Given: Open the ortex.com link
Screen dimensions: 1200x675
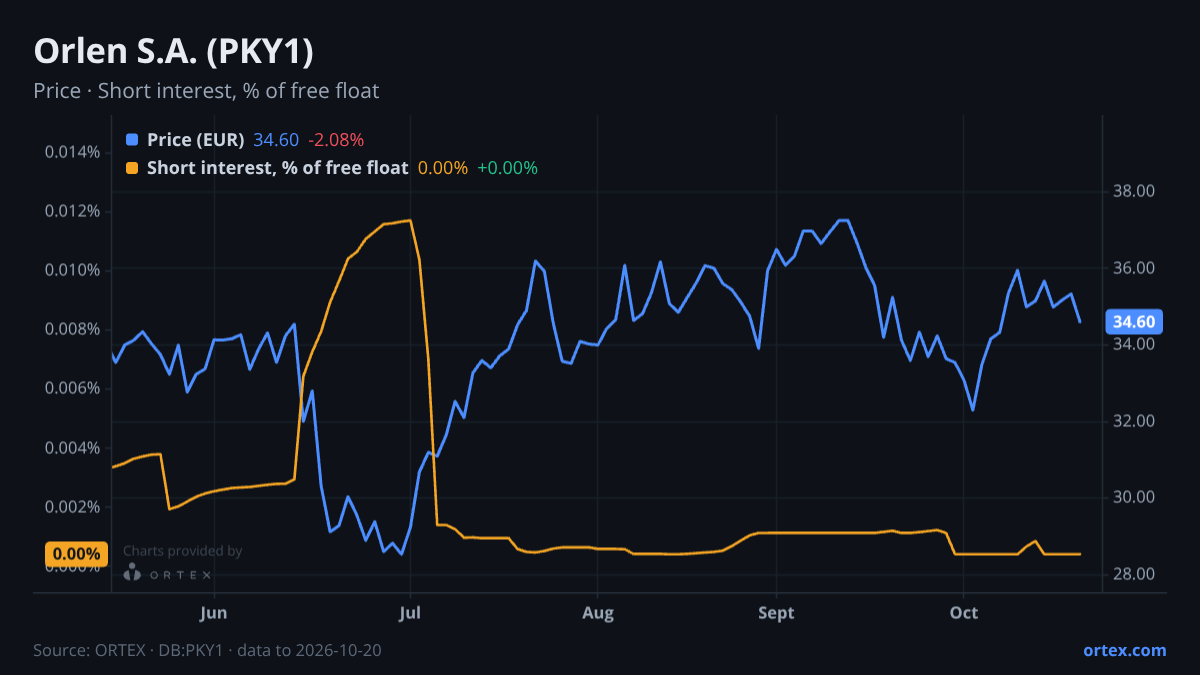Looking at the screenshot, I should 1124,650.
